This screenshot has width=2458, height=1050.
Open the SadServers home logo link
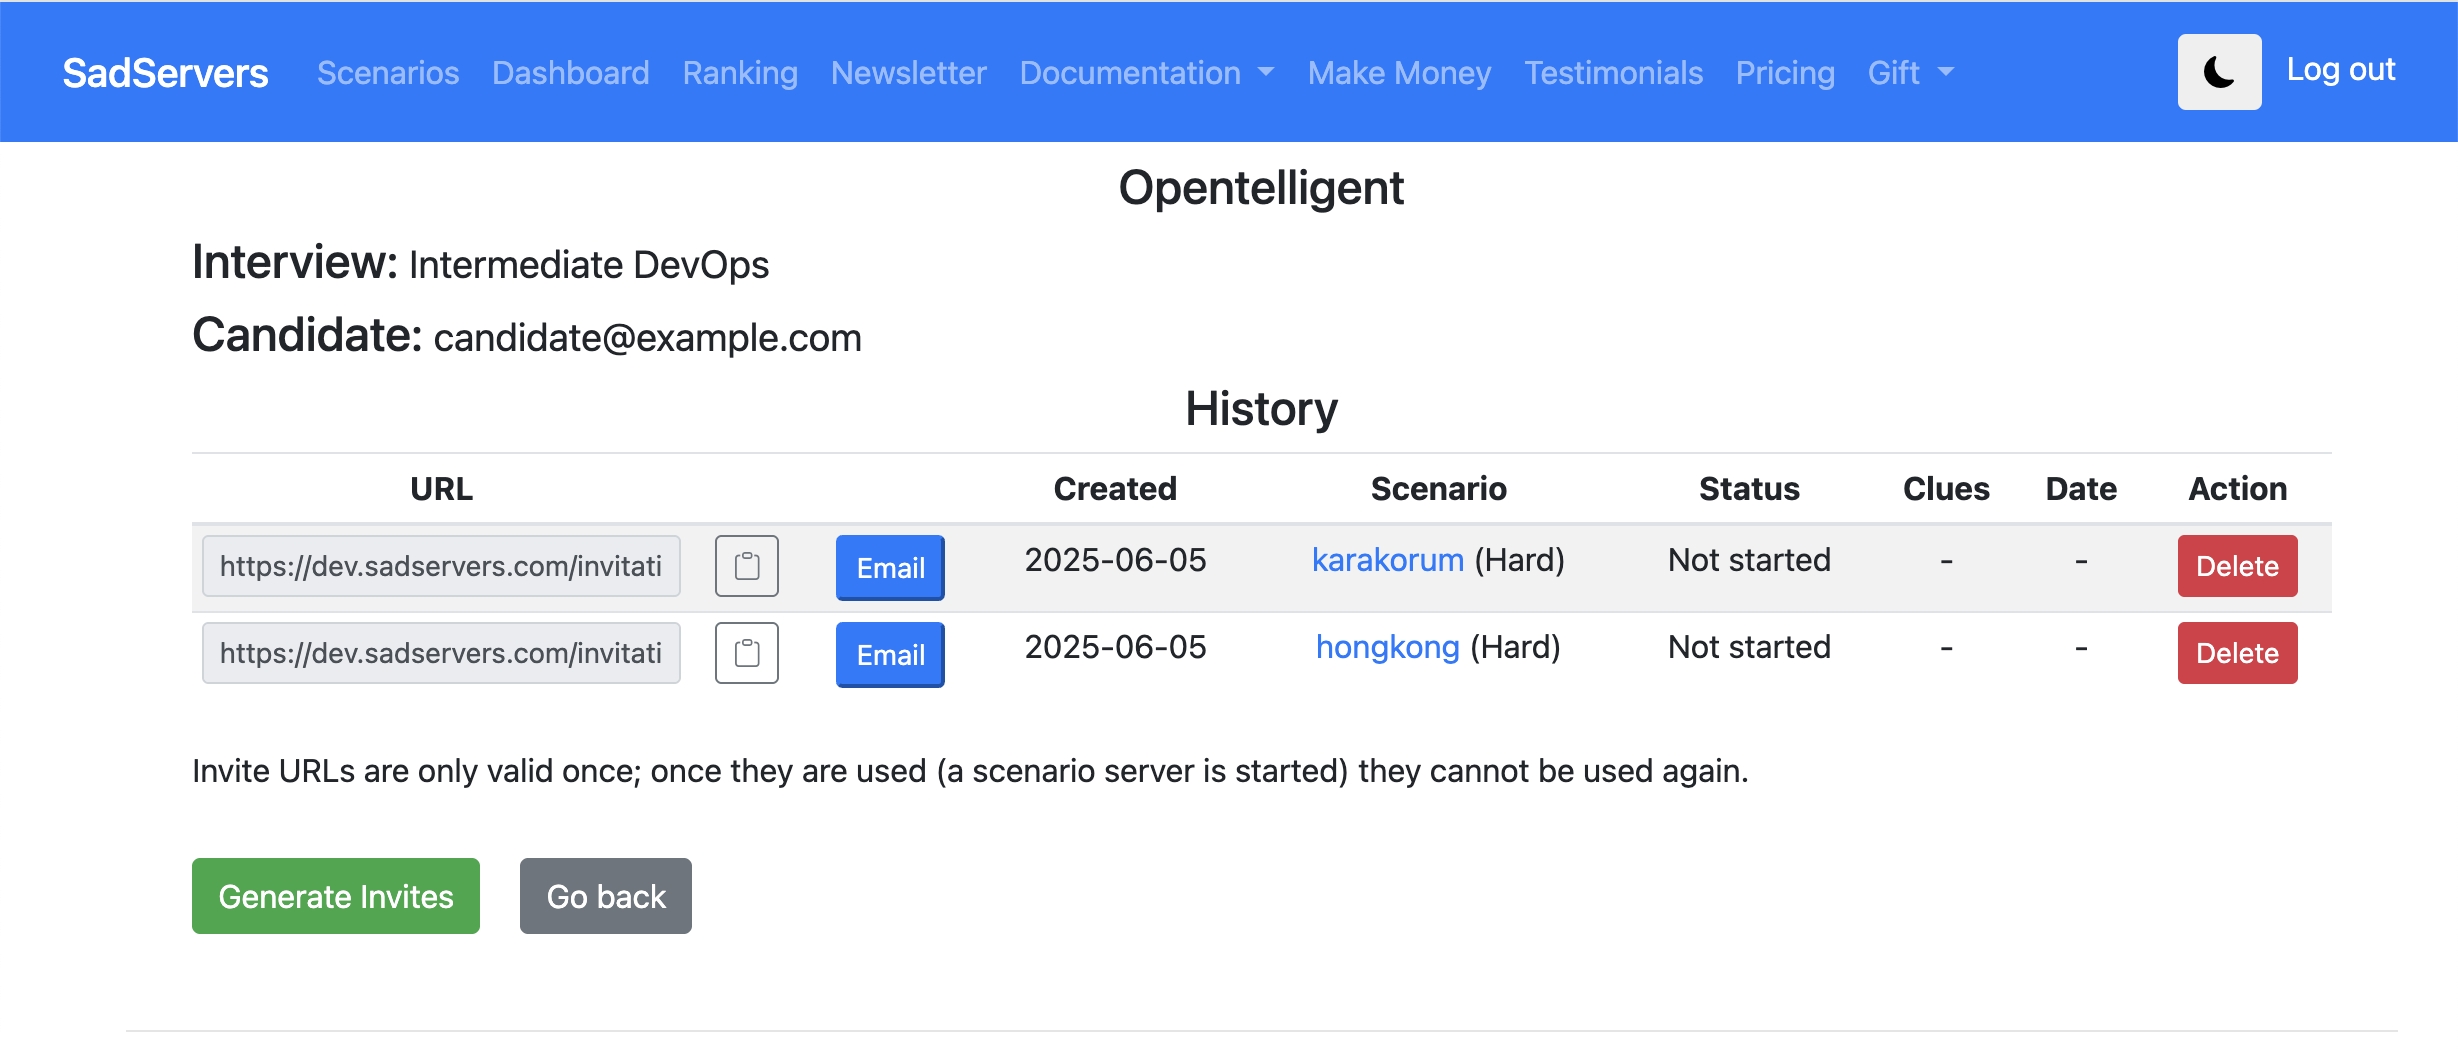pos(165,73)
